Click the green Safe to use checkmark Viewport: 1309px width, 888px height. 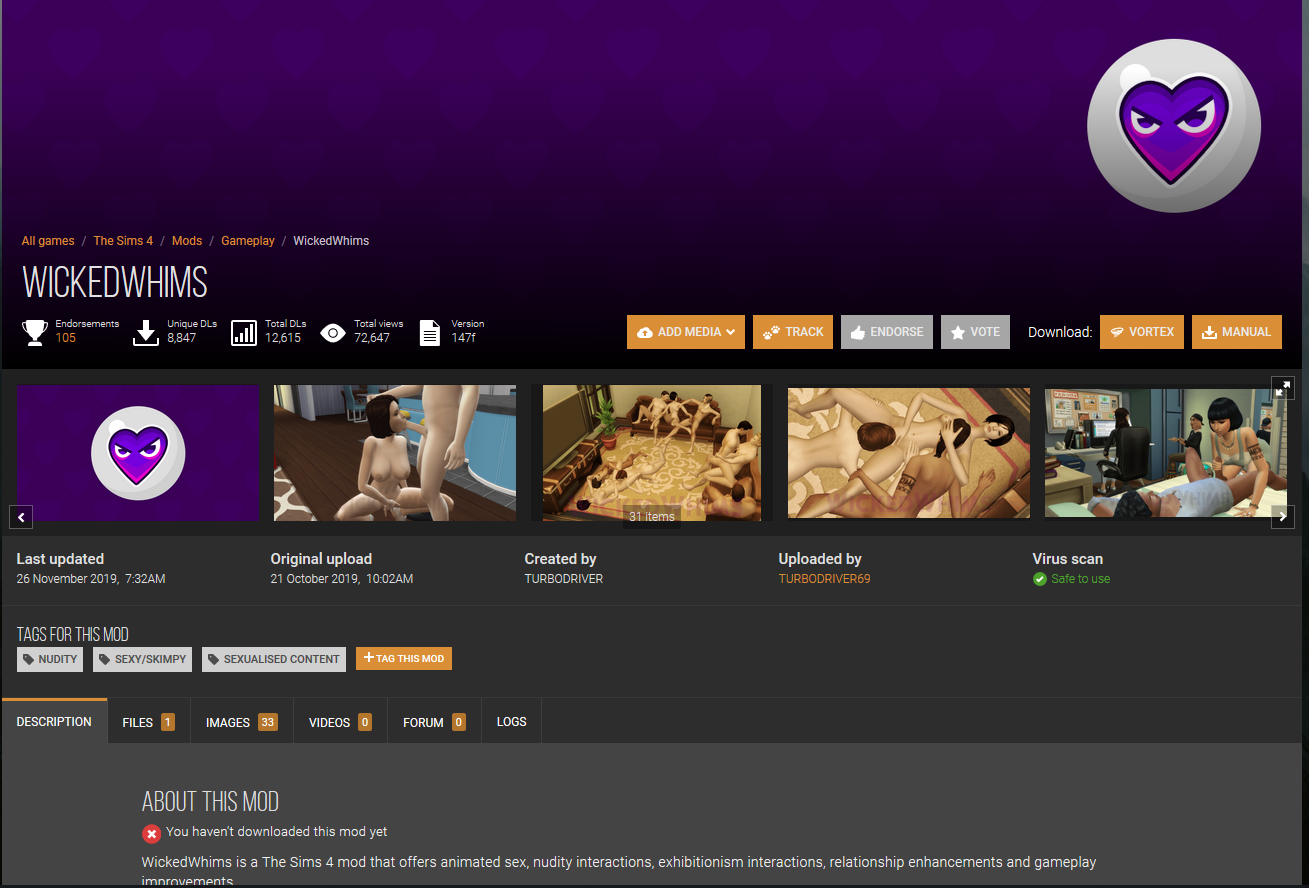click(1040, 579)
